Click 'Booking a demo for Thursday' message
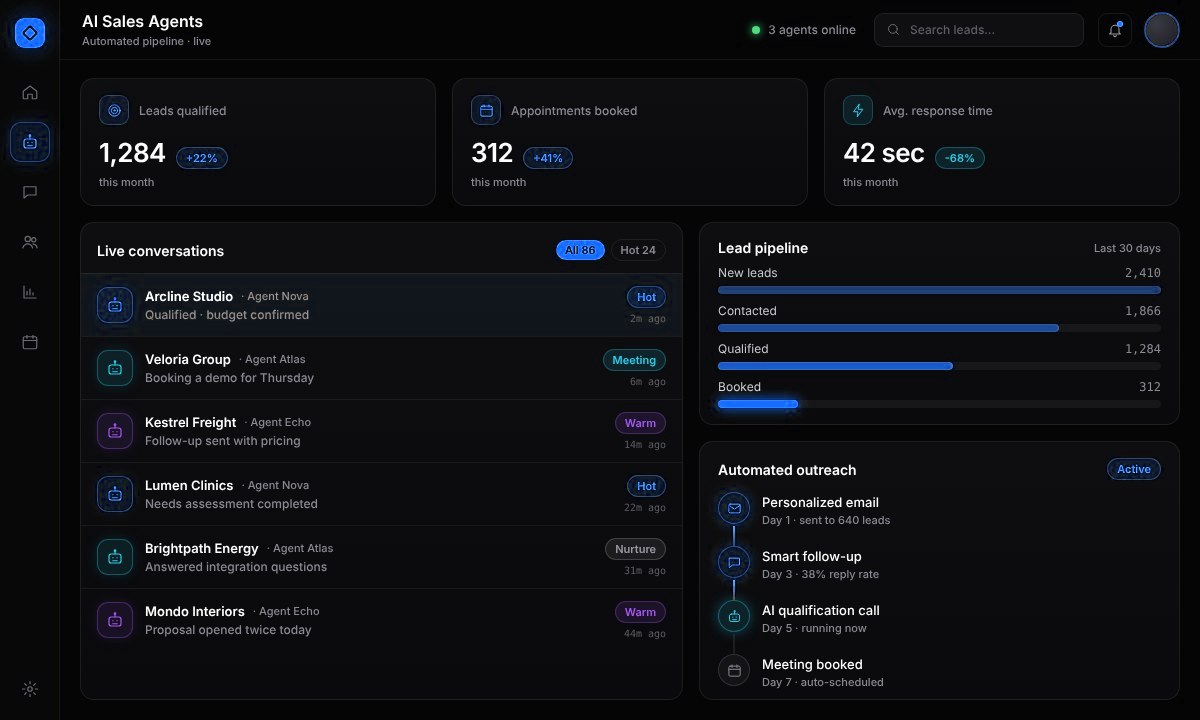 (229, 378)
